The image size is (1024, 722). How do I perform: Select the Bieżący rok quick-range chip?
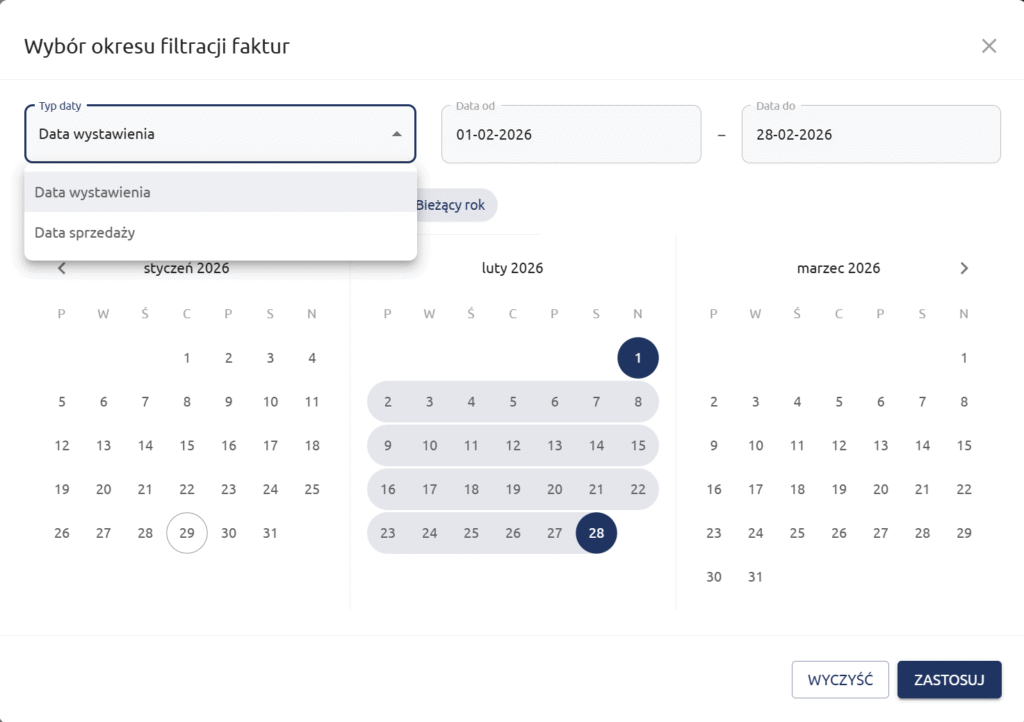coord(451,205)
